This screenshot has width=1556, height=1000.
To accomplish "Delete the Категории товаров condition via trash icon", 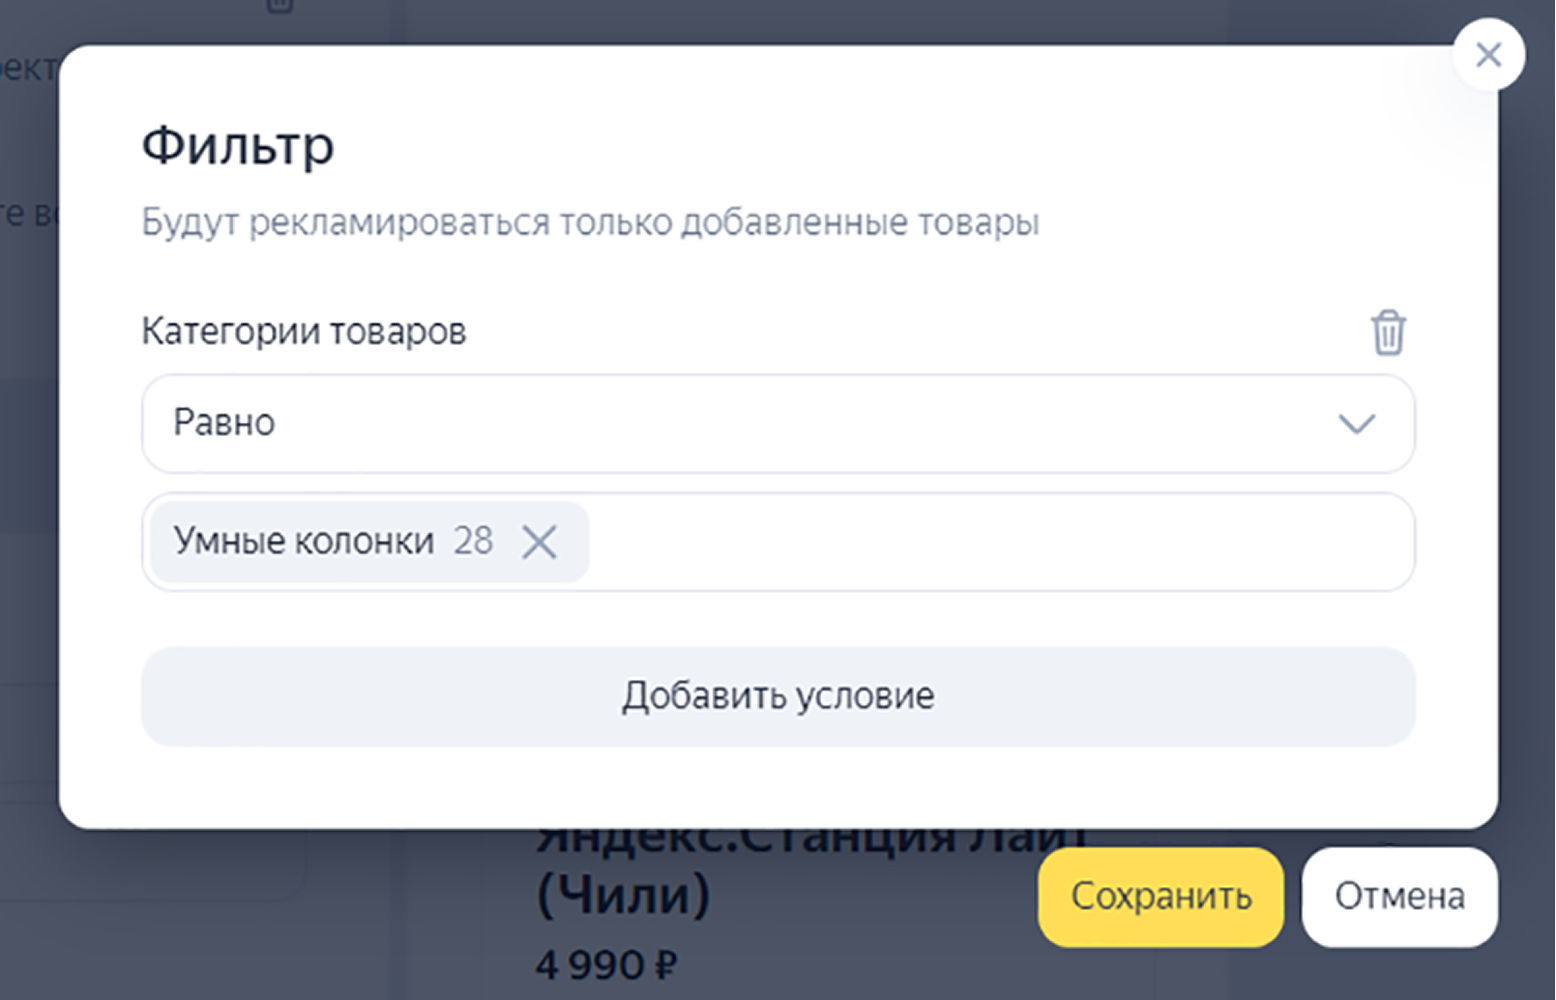I will click(1387, 332).
